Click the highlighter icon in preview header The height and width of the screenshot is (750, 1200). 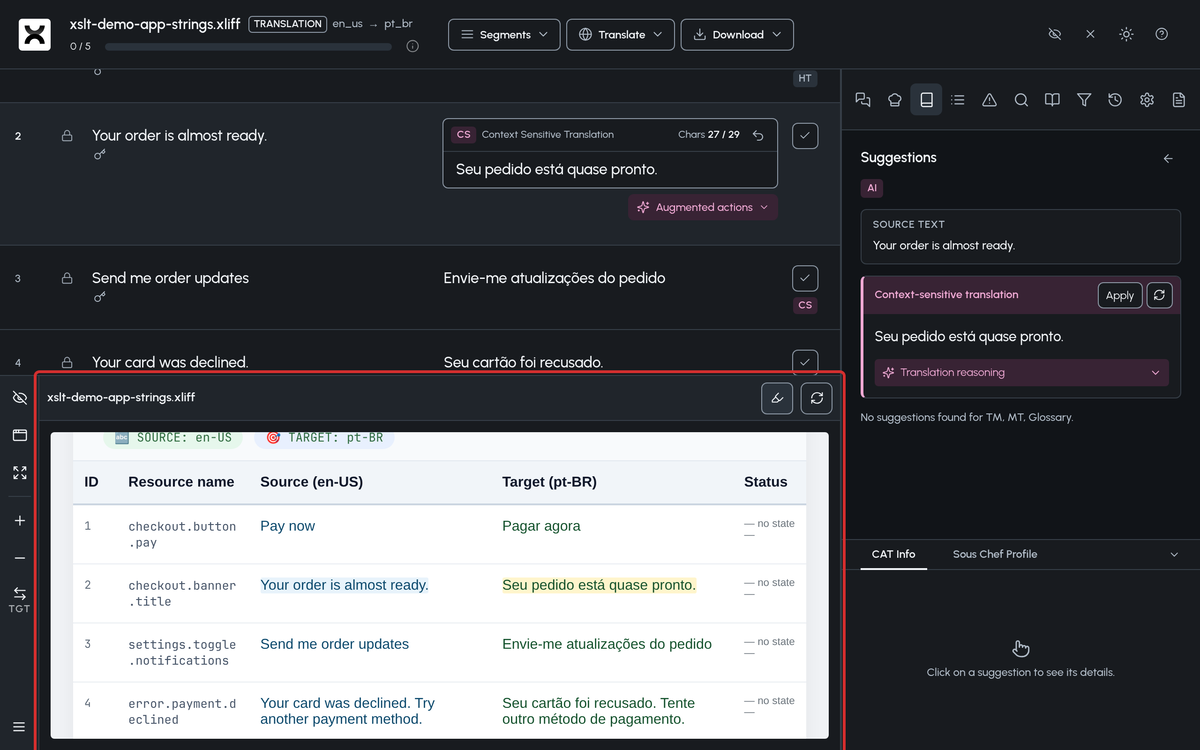coord(777,398)
